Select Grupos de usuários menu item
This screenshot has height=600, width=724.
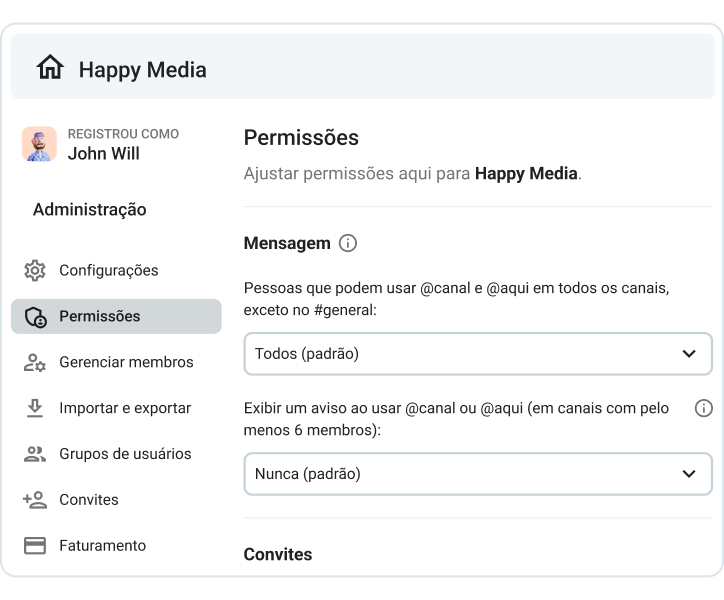coord(125,454)
